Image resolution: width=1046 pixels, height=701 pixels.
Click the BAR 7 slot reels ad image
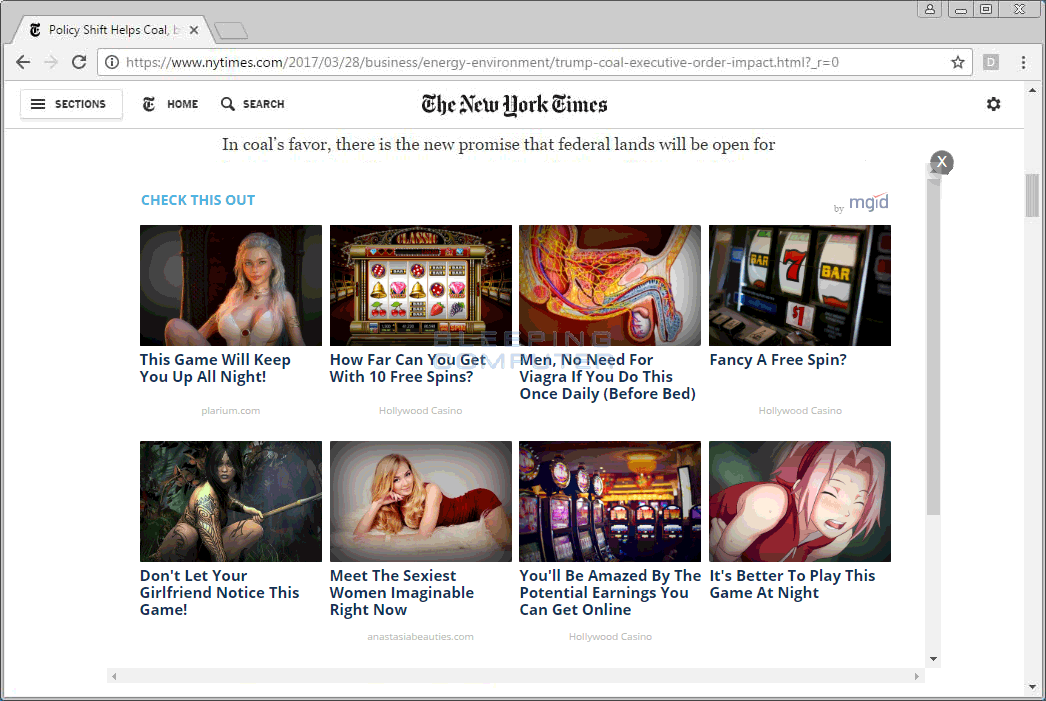800,285
